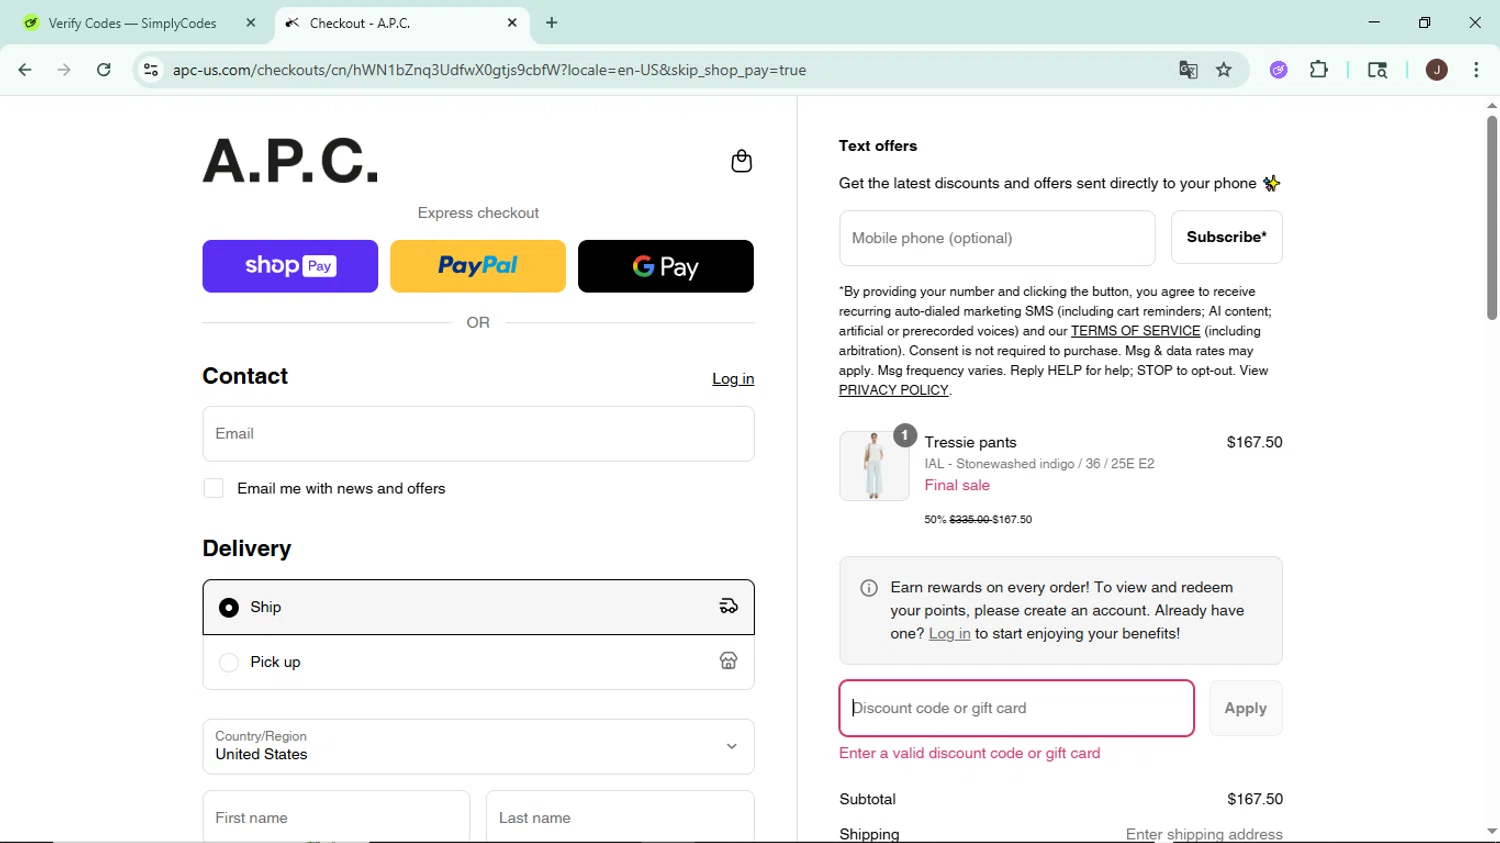Click the Text offers heading
Viewport: 1500px width, 843px height.
pos(878,146)
